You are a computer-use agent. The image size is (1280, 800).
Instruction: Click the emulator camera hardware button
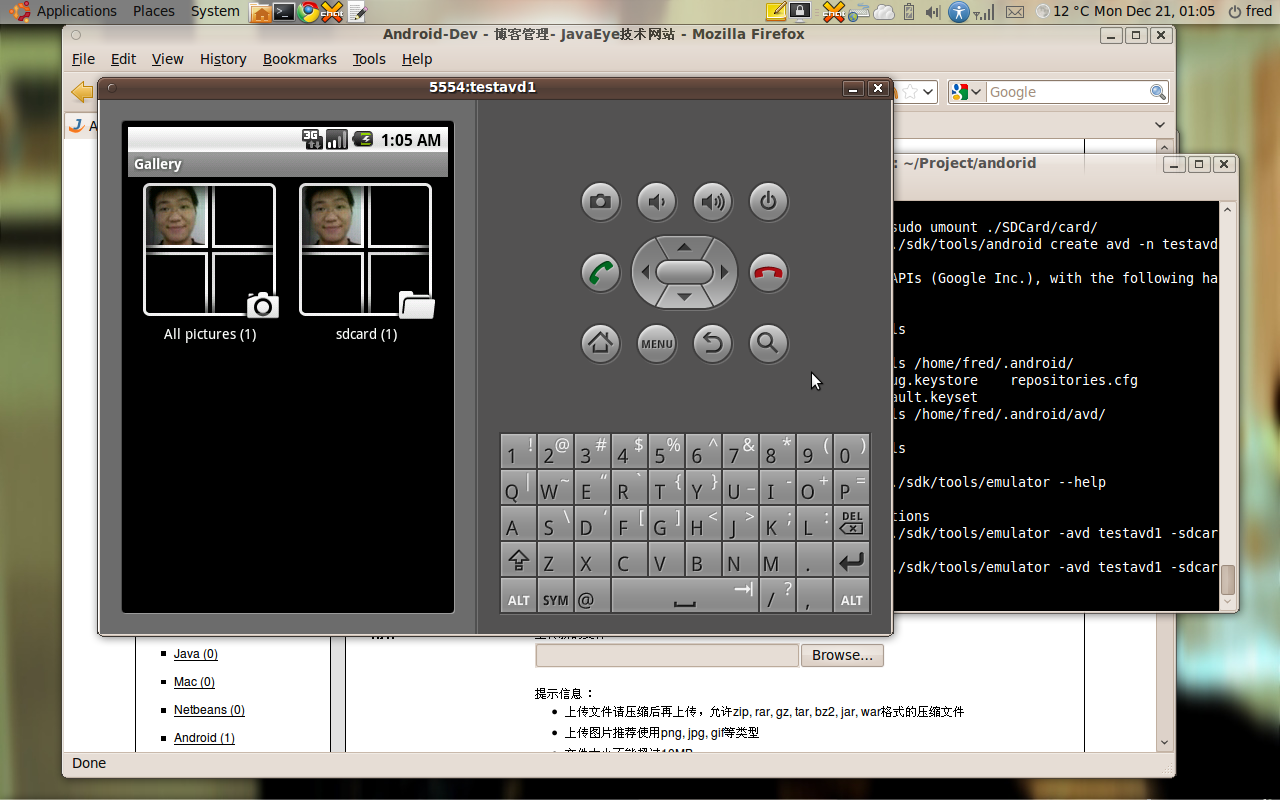600,202
